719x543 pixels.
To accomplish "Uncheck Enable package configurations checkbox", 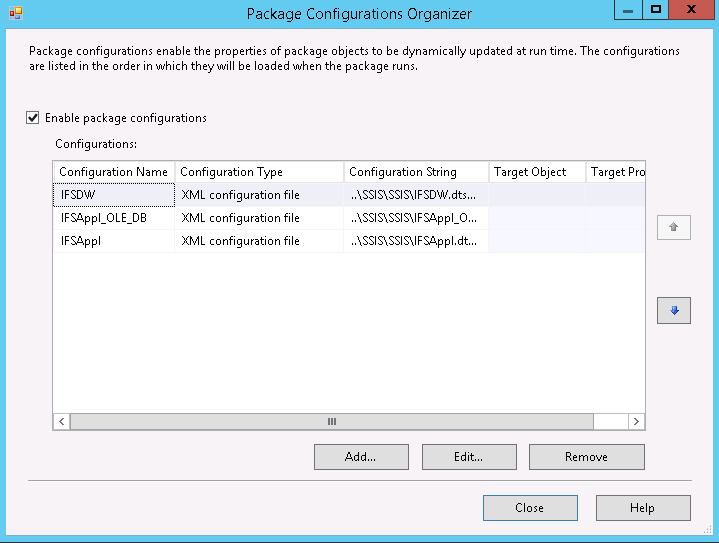I will tap(33, 118).
